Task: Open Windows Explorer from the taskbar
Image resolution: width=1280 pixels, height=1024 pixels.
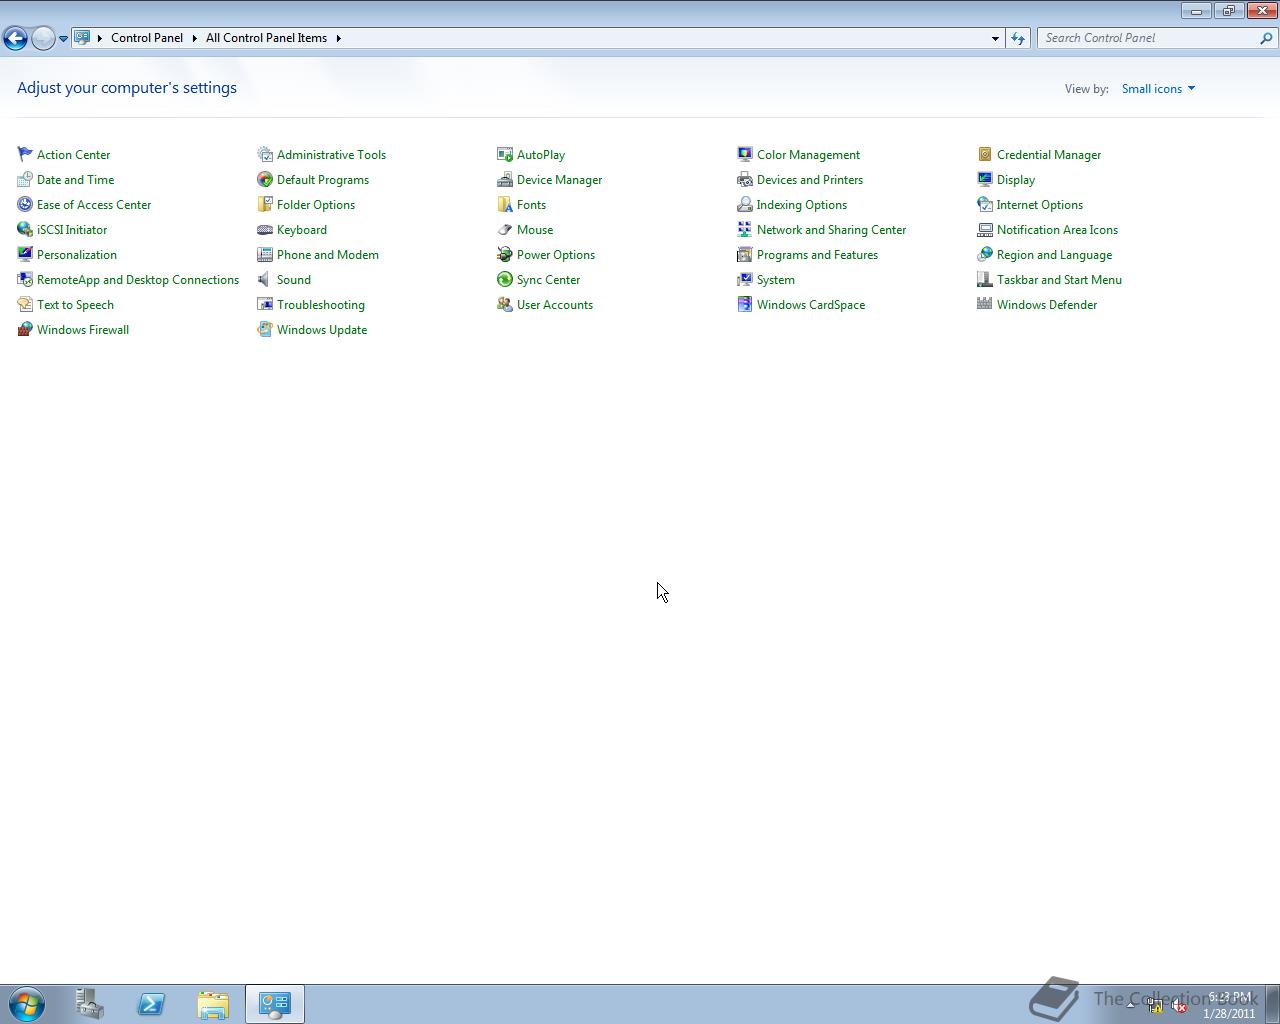Action: [x=213, y=1004]
